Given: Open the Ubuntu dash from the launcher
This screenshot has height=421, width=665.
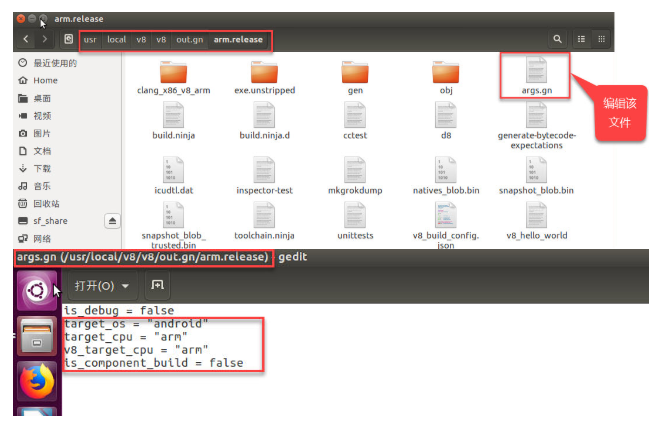Looking at the screenshot, I should [37, 291].
